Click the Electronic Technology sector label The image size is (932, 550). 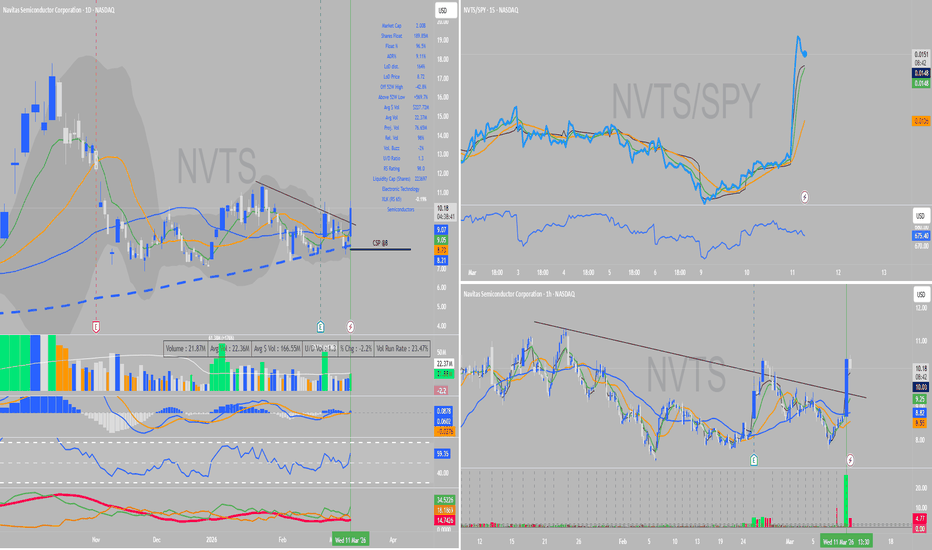(x=401, y=188)
